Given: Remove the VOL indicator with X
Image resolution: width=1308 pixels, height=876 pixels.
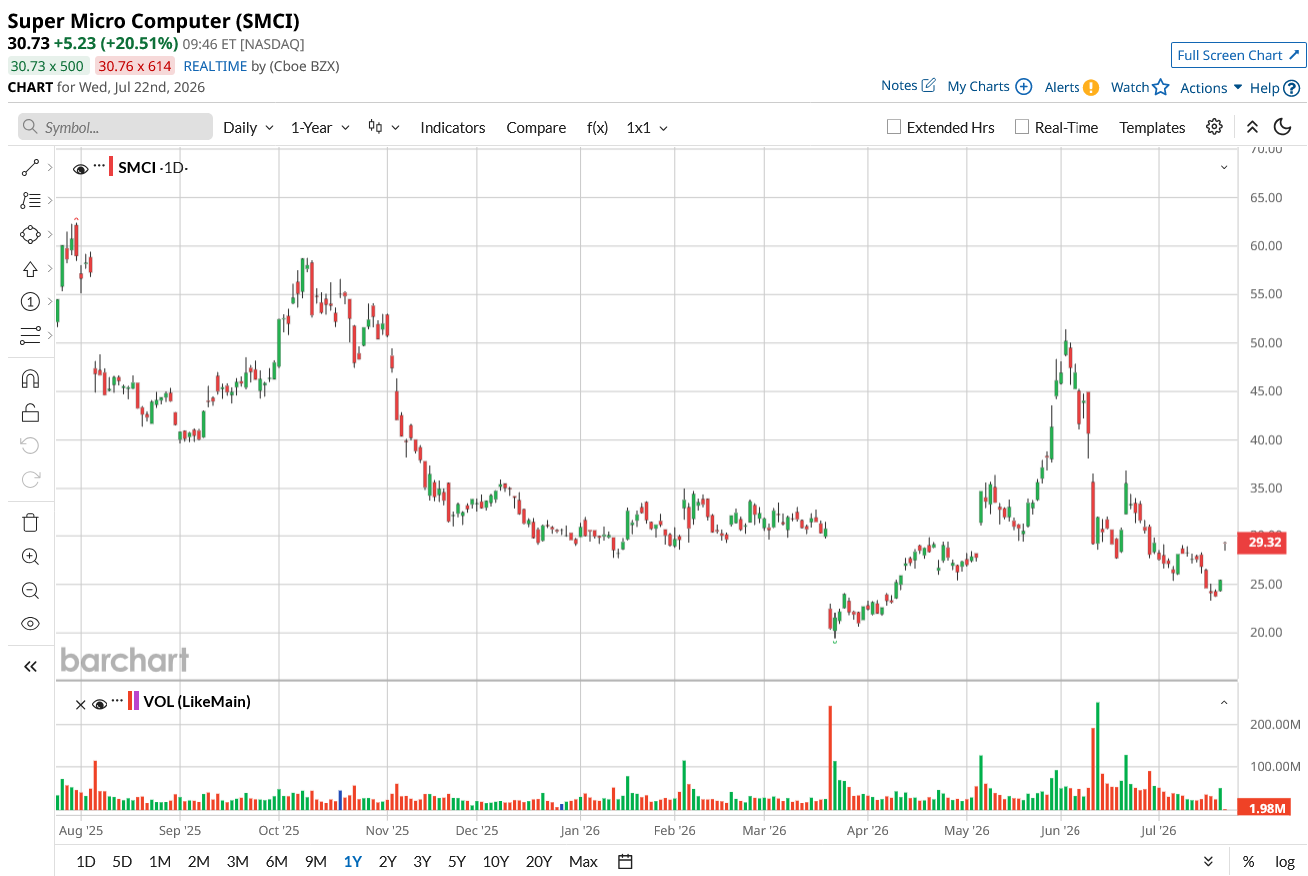Looking at the screenshot, I should (81, 704).
